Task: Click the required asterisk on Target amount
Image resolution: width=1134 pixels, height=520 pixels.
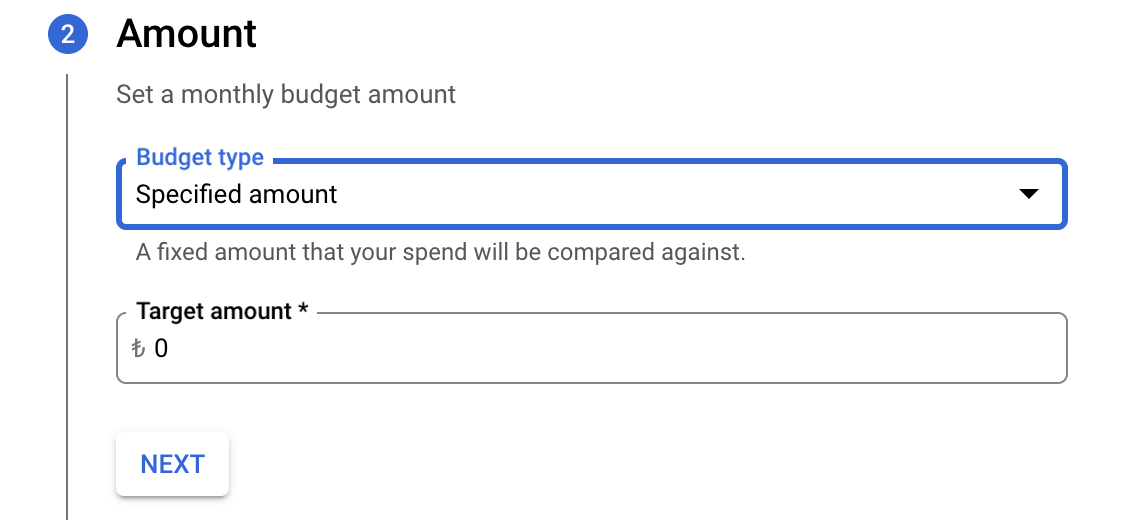Action: pyautogui.click(x=303, y=309)
